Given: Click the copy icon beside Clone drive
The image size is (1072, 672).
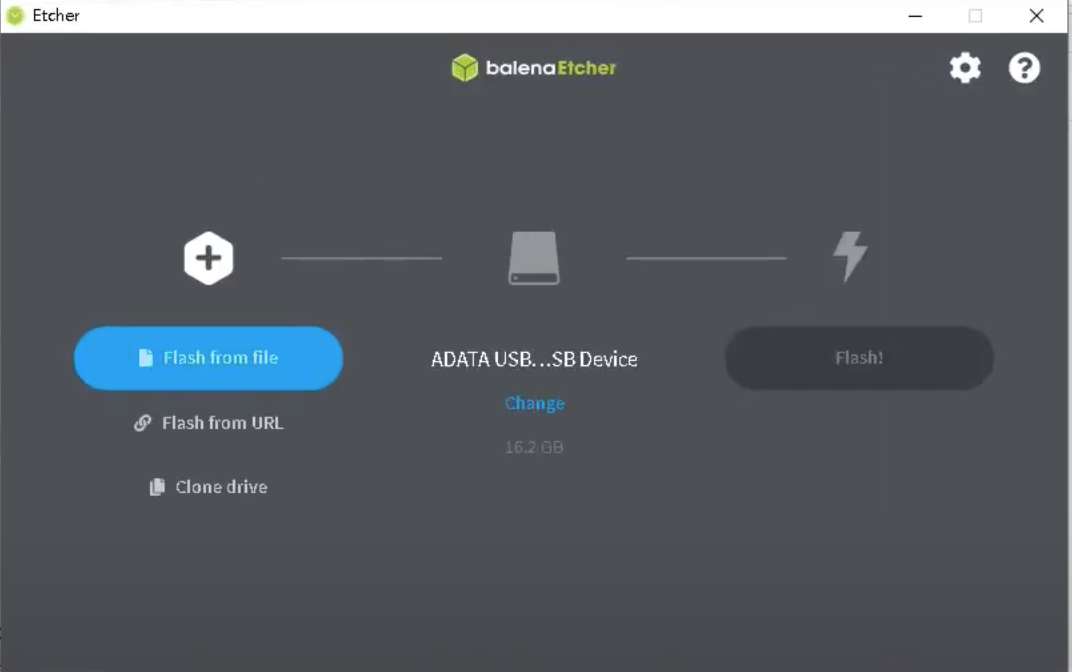Looking at the screenshot, I should click(x=157, y=487).
